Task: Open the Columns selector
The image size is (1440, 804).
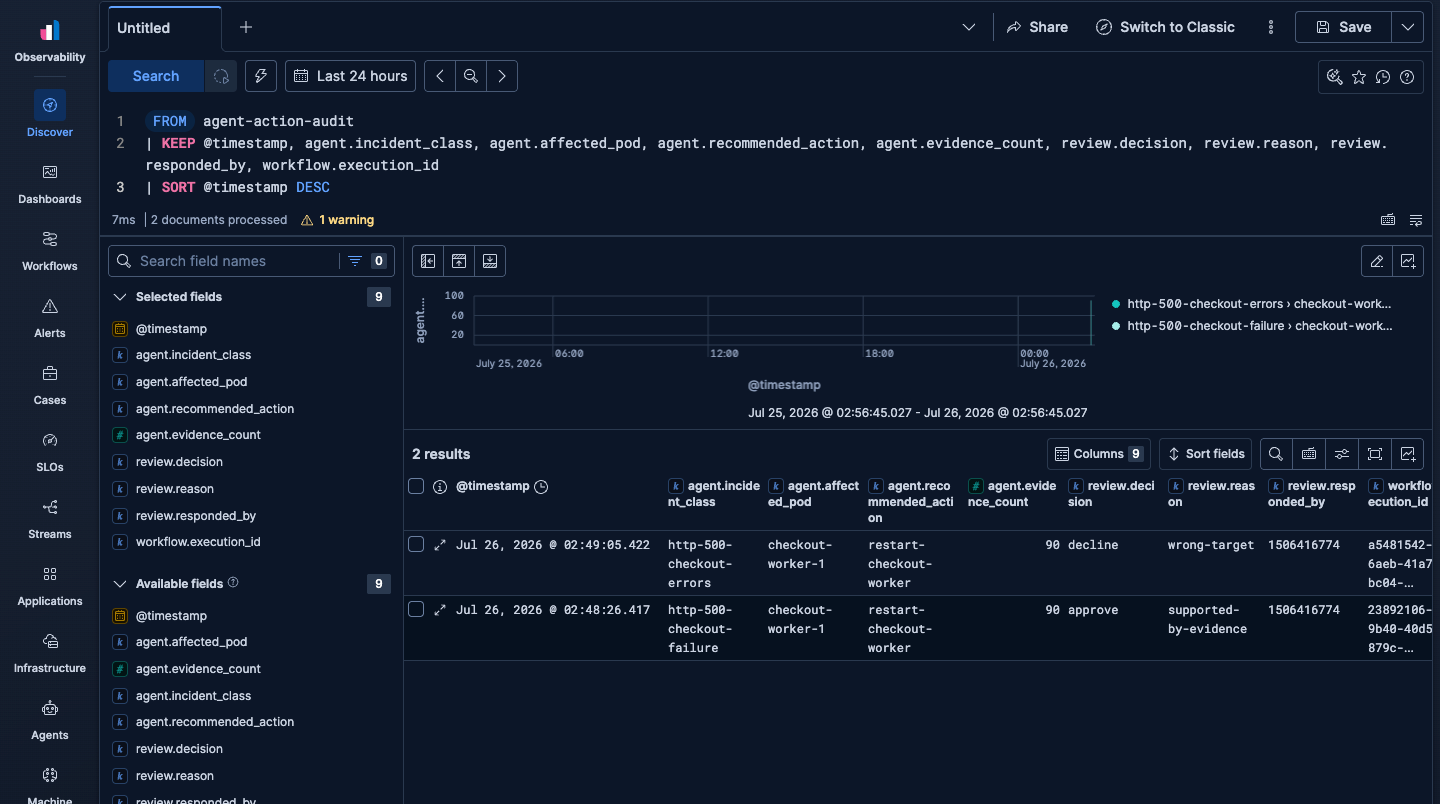Action: (1099, 454)
